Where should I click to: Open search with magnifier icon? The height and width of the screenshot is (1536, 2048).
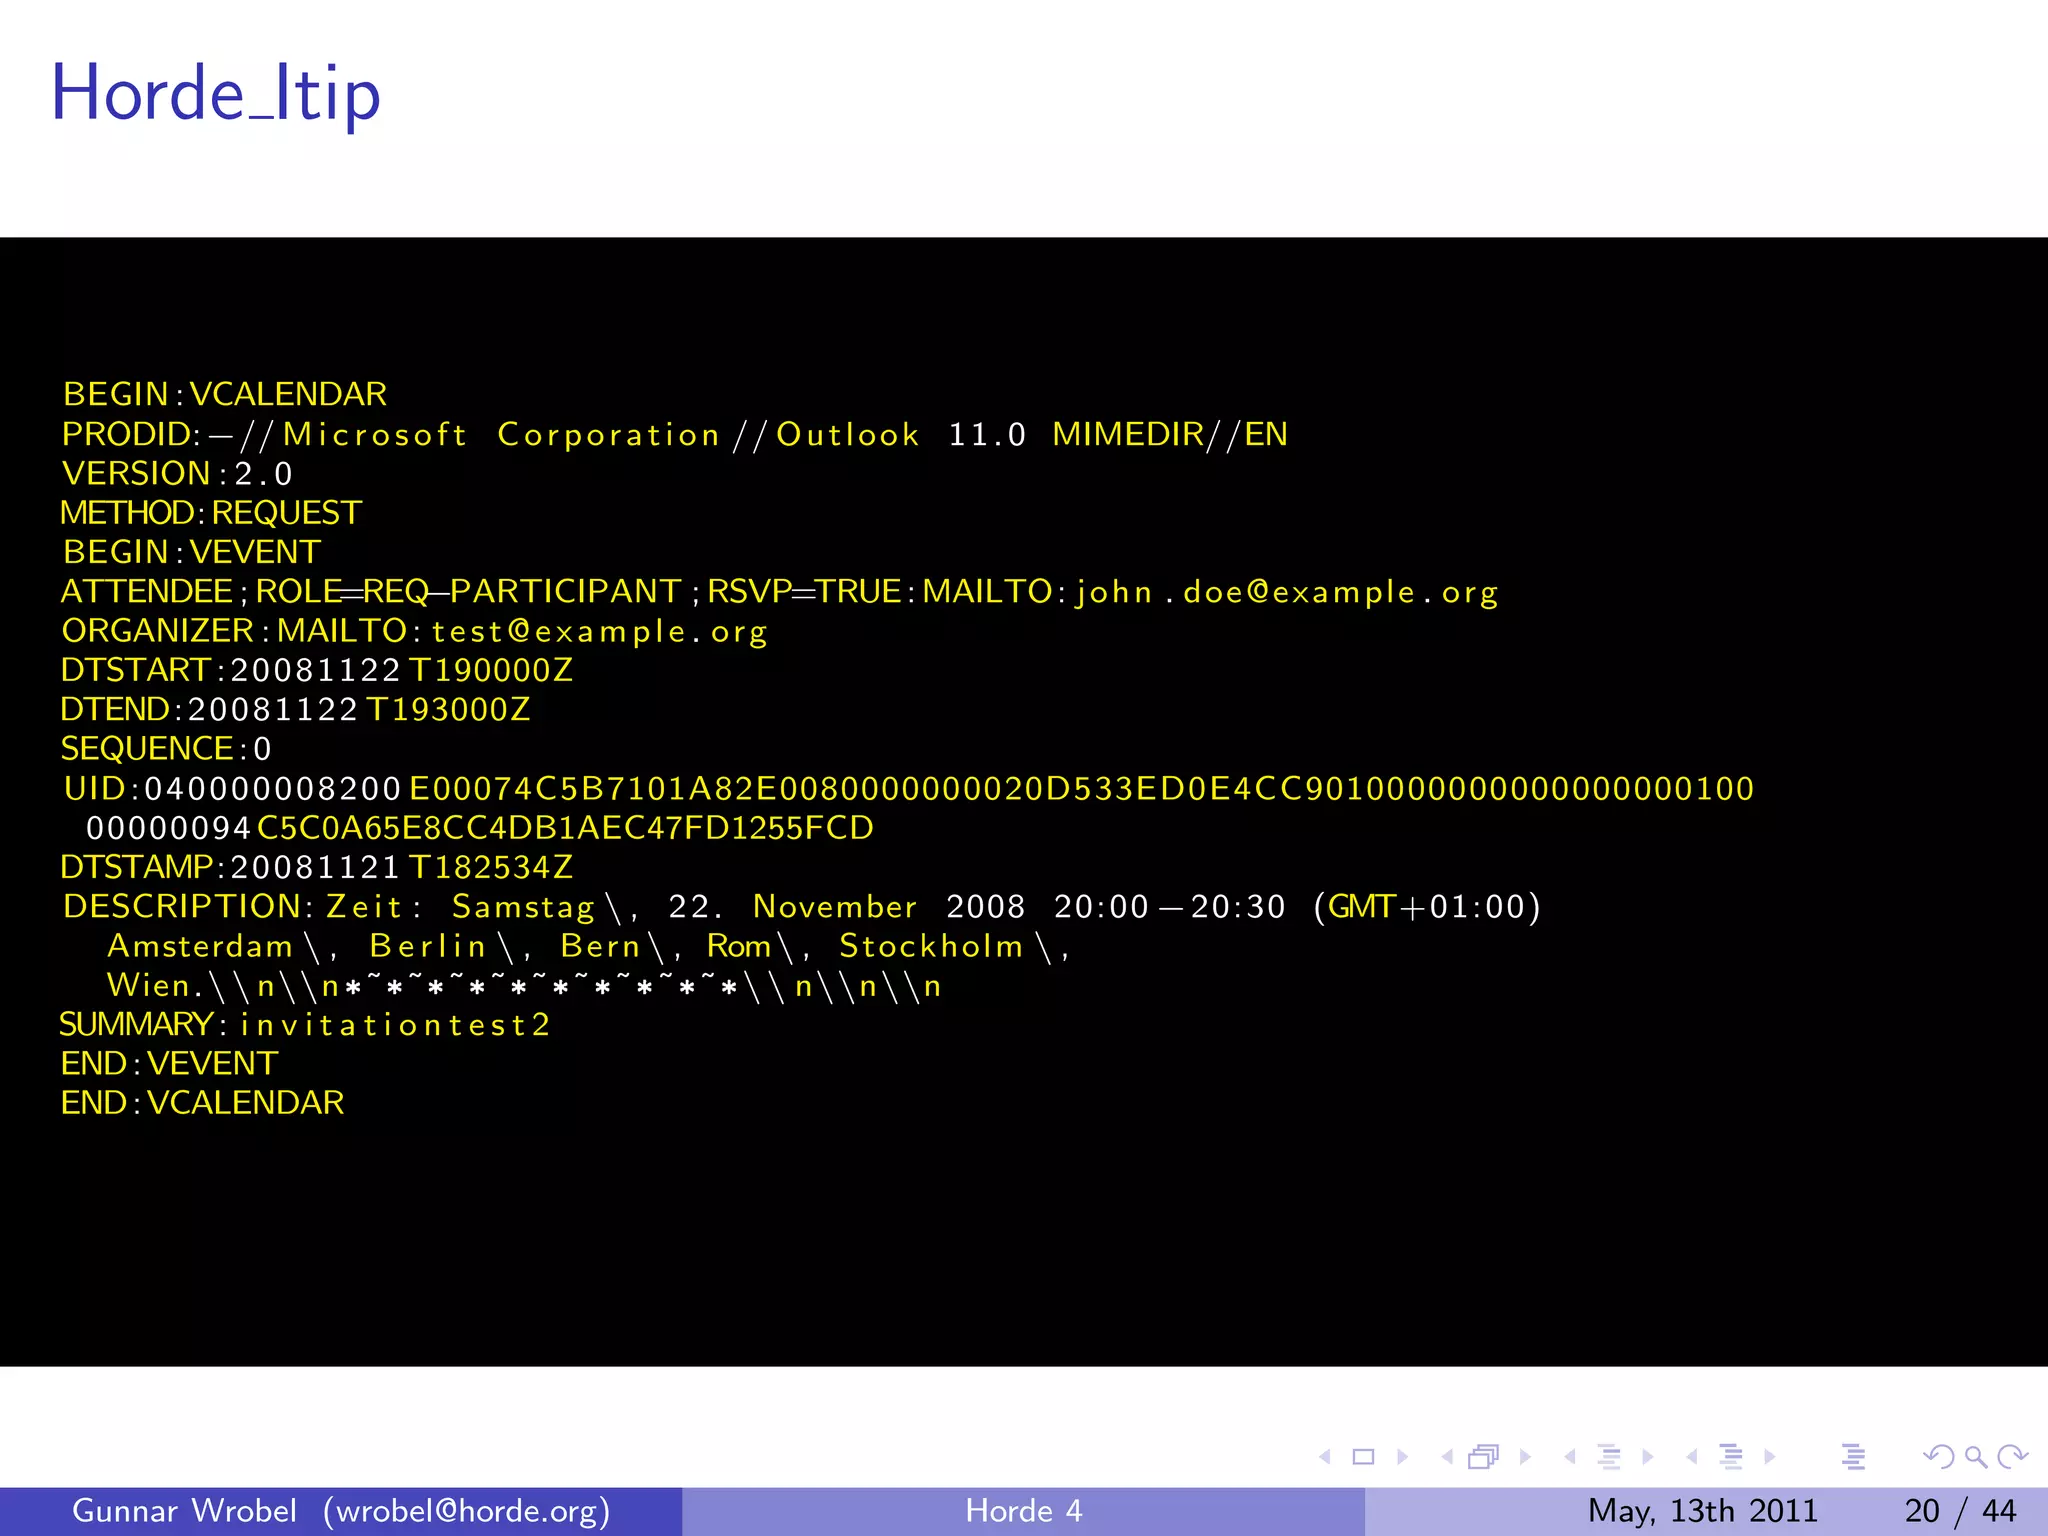1976,1457
